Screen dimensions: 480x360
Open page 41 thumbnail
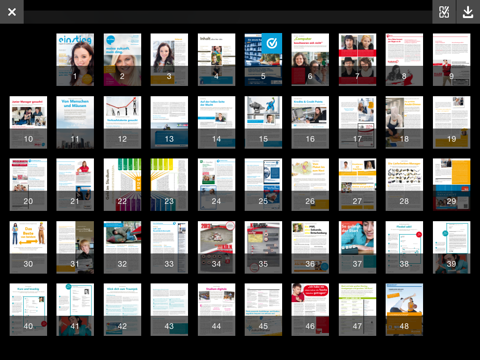[75, 310]
